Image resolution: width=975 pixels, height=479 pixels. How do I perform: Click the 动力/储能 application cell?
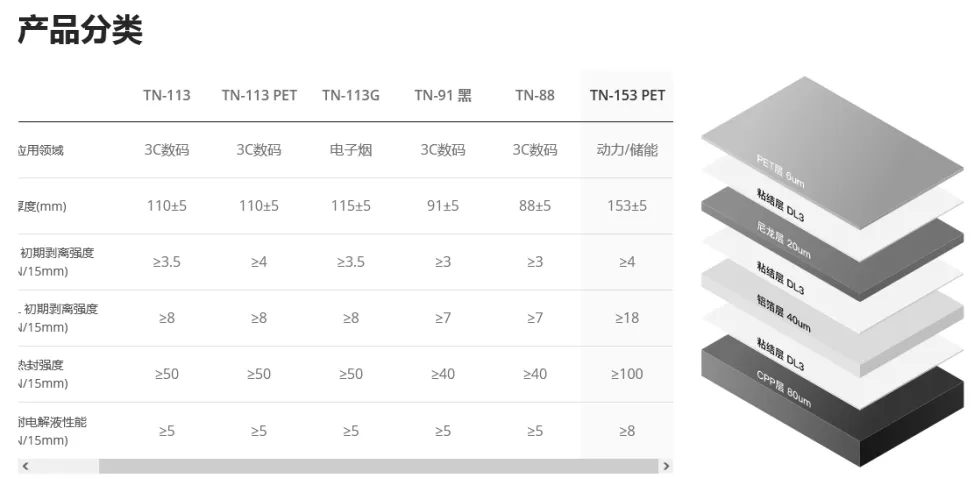pyautogui.click(x=627, y=150)
